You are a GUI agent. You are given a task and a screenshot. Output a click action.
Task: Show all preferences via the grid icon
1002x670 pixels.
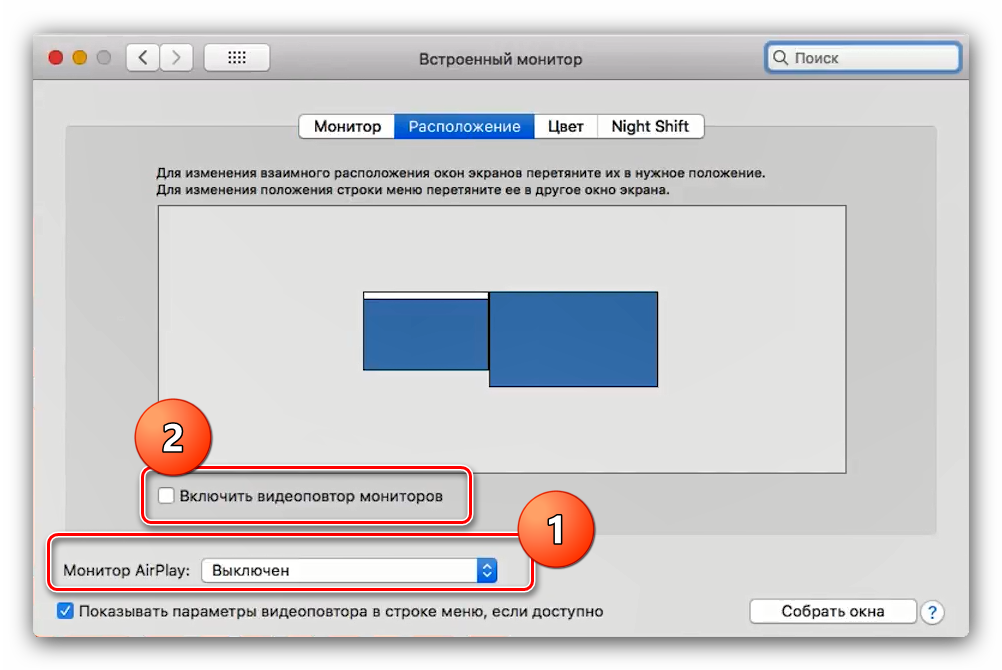236,58
